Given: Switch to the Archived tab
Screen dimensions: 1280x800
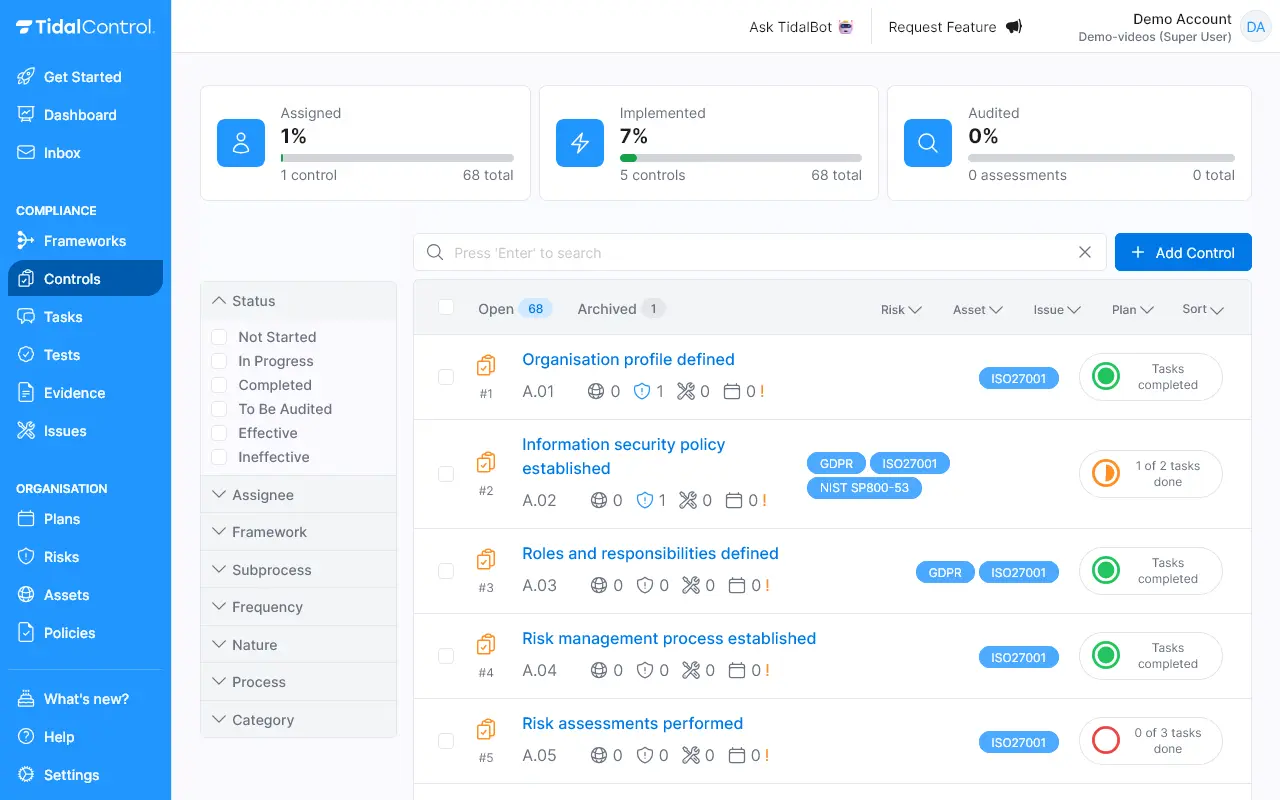Looking at the screenshot, I should pyautogui.click(x=621, y=309).
